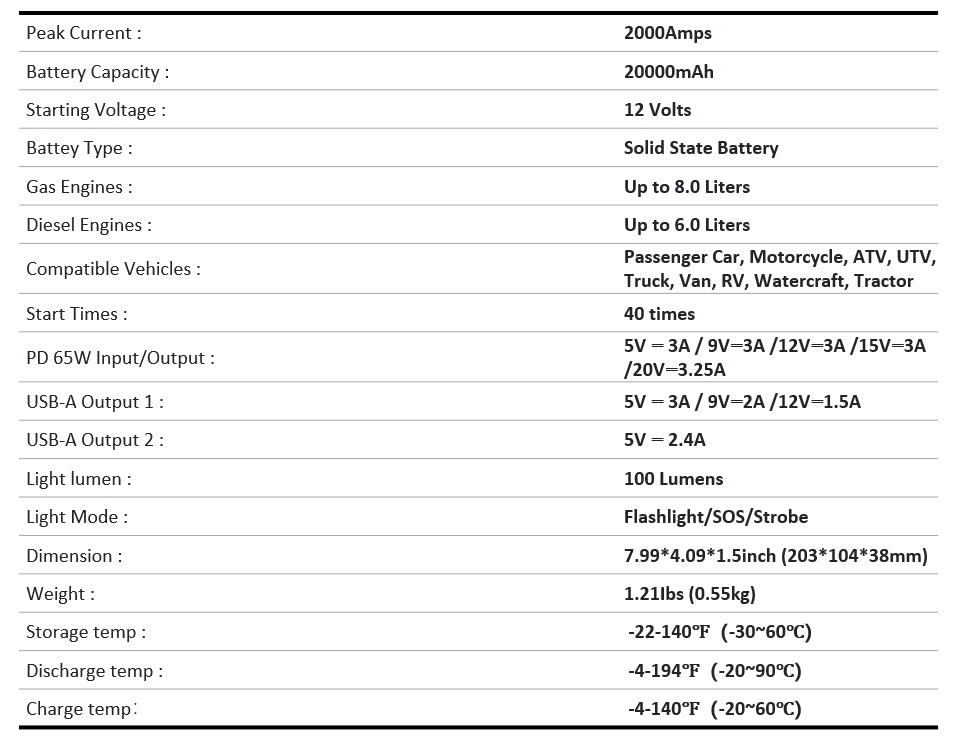The height and width of the screenshot is (739, 958).
Task: Click the 100 Lumens value
Action: point(673,479)
